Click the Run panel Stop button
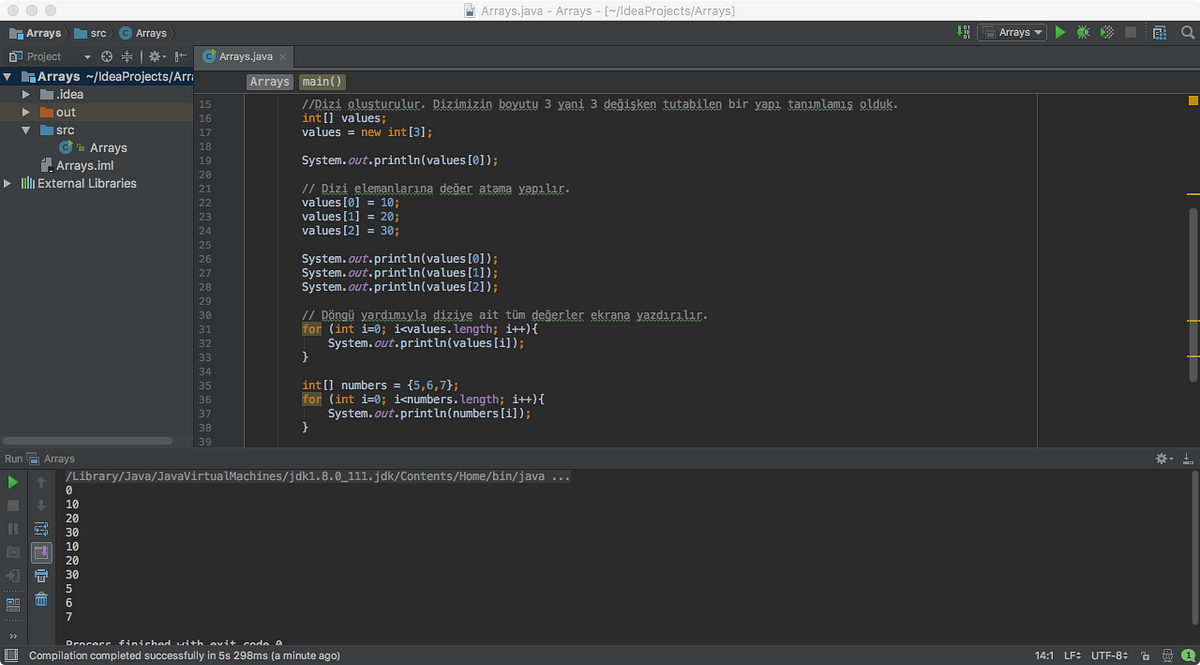Viewport: 1200px width, 665px height. [13, 505]
